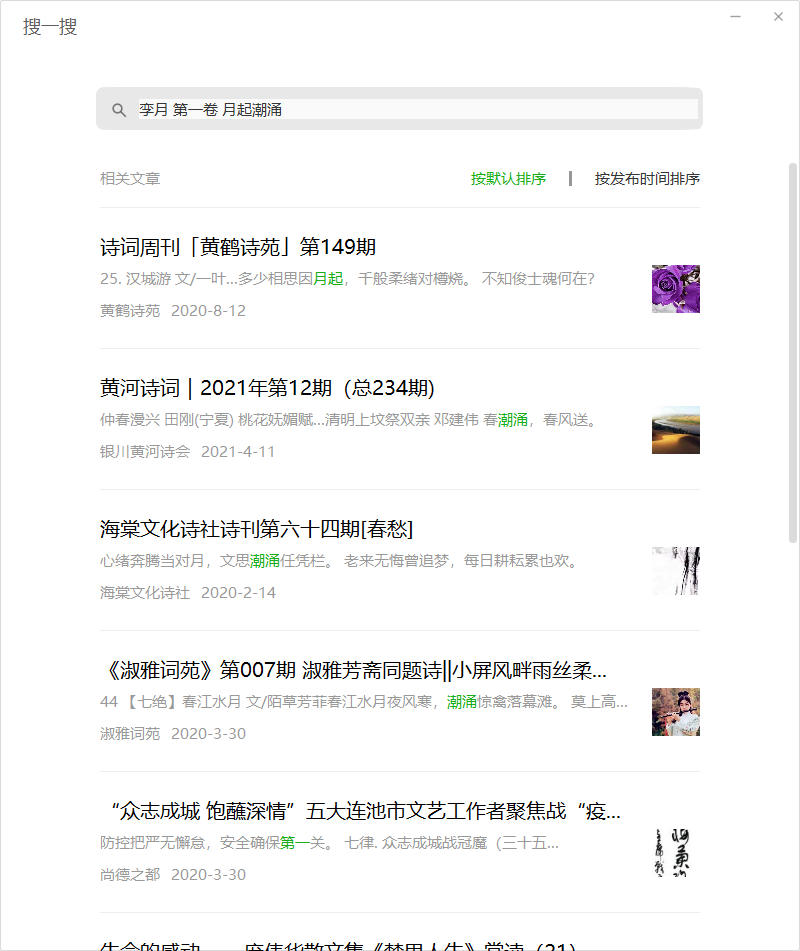Open the calligraphy thumbnail
The width and height of the screenshot is (800, 951).
tap(676, 853)
